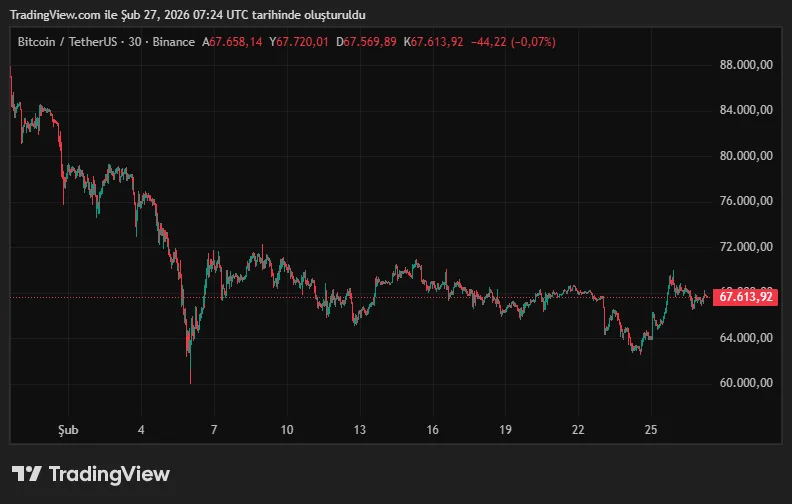Click the 13 date label on time axis
Viewport: 792px width, 504px height.
pos(360,430)
